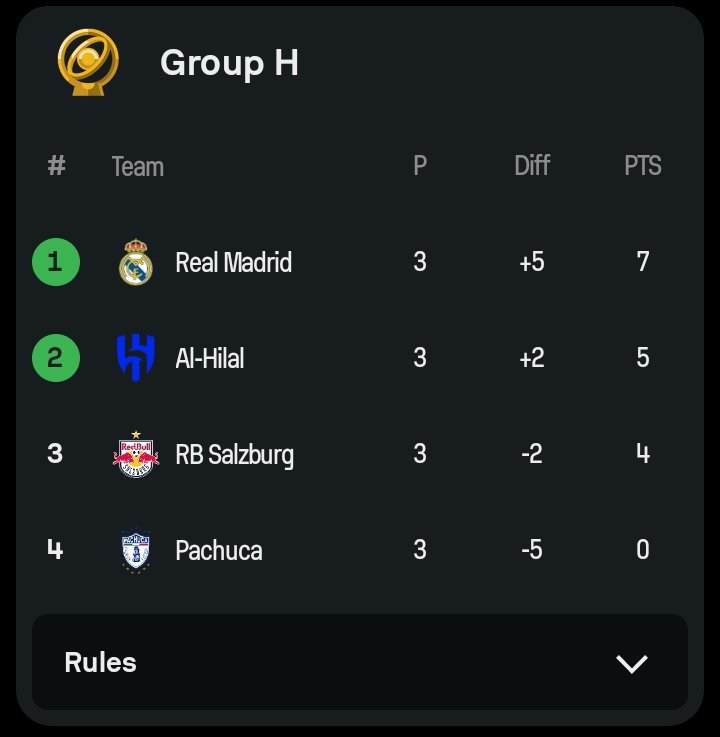Click the P column header
720x737 pixels.
click(x=420, y=165)
